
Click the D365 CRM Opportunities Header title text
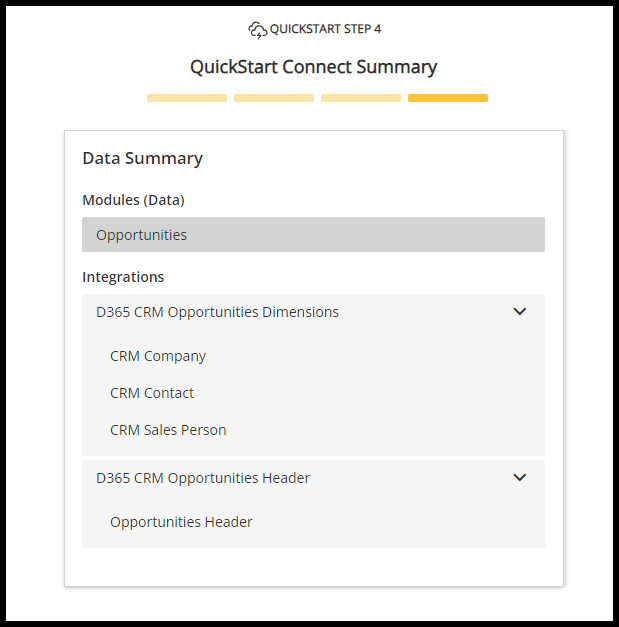(203, 478)
